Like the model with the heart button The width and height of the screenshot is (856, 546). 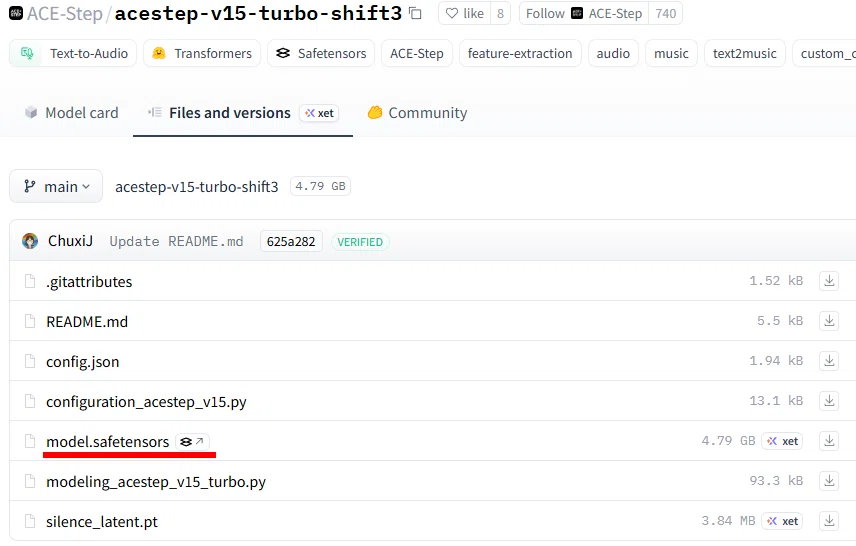coord(465,14)
